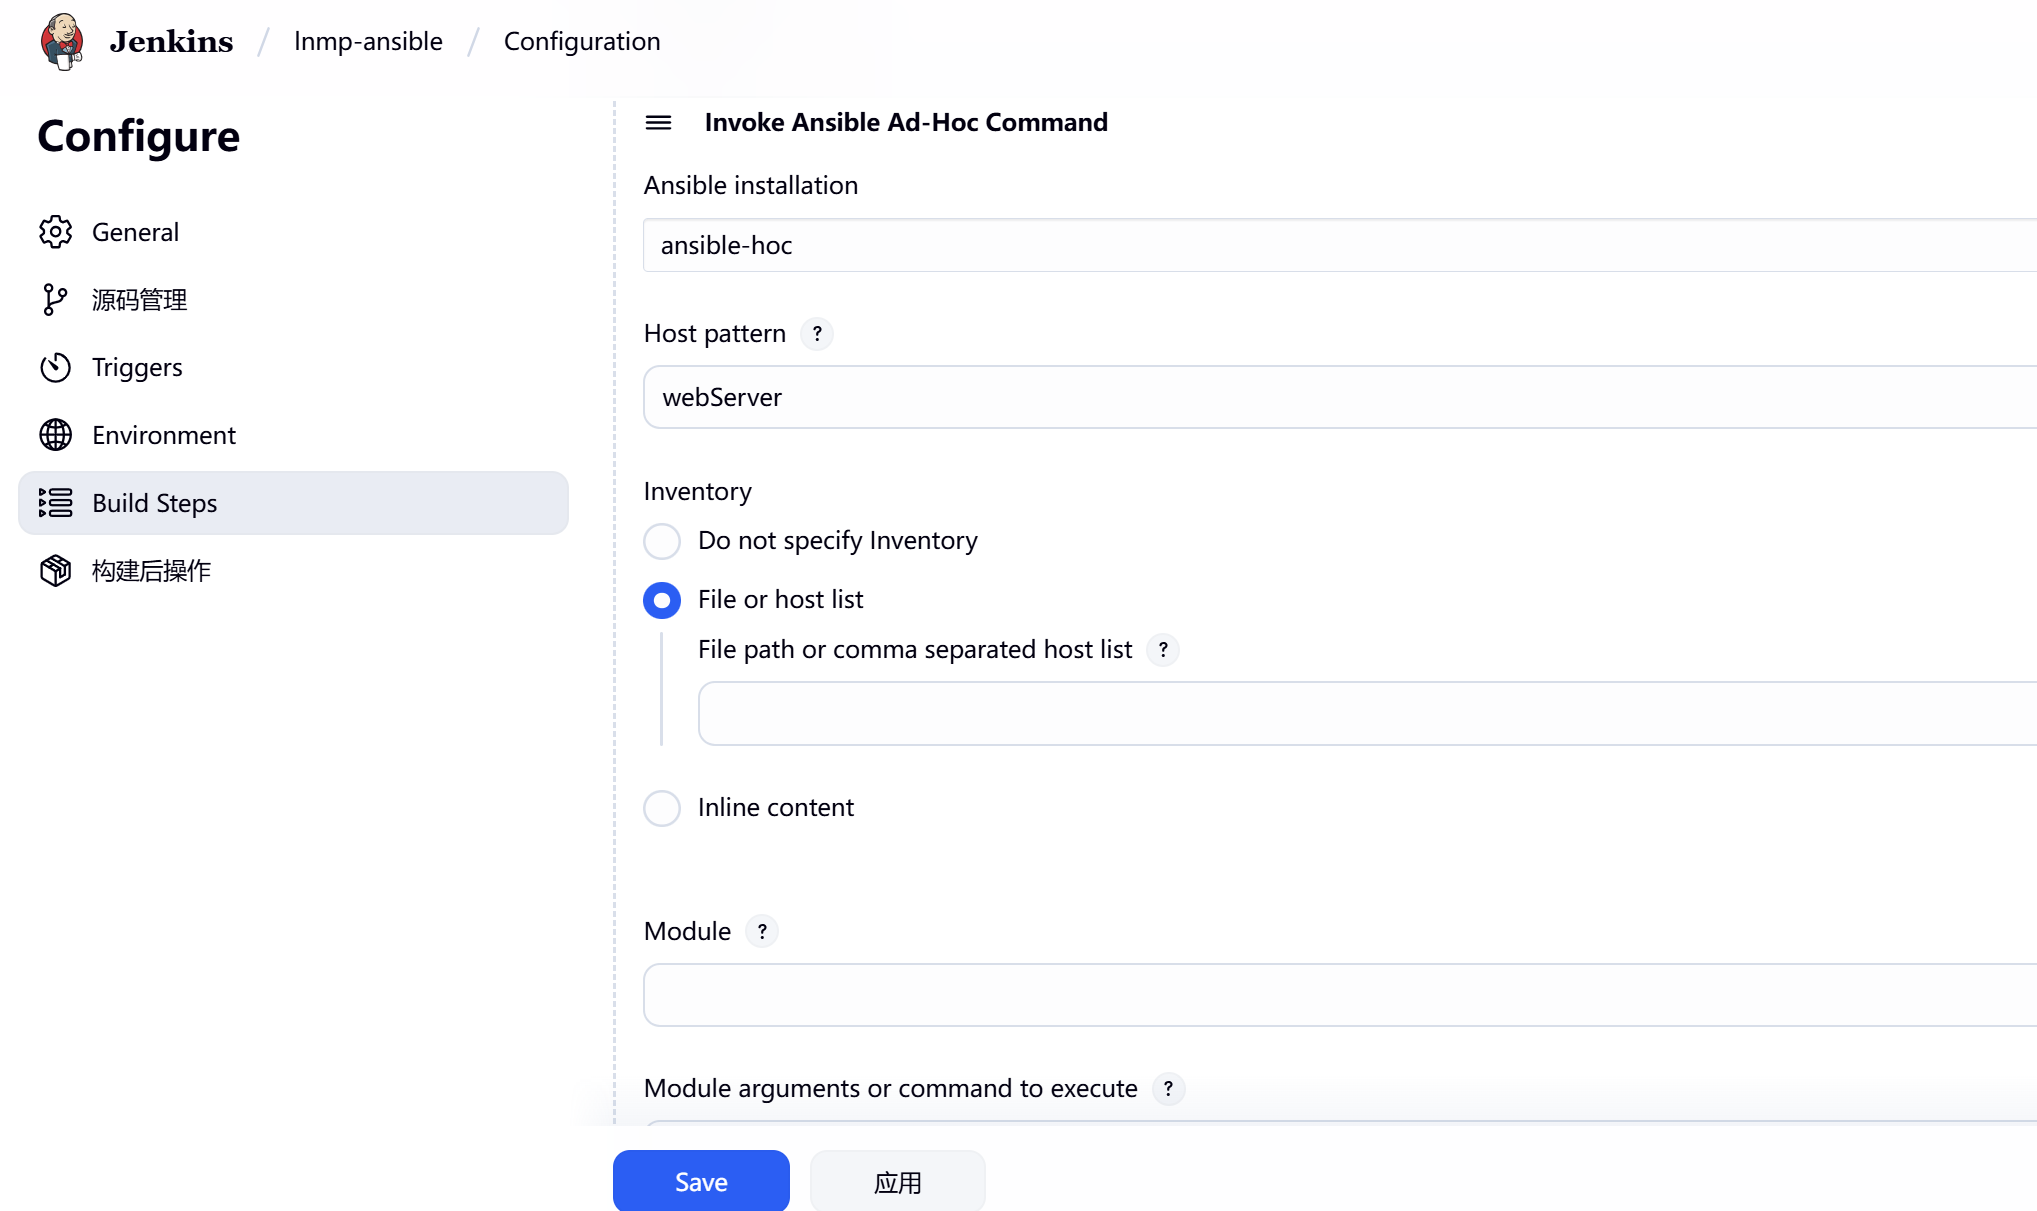Open help for Module field
The width and height of the screenshot is (2037, 1211).
pyautogui.click(x=762, y=931)
